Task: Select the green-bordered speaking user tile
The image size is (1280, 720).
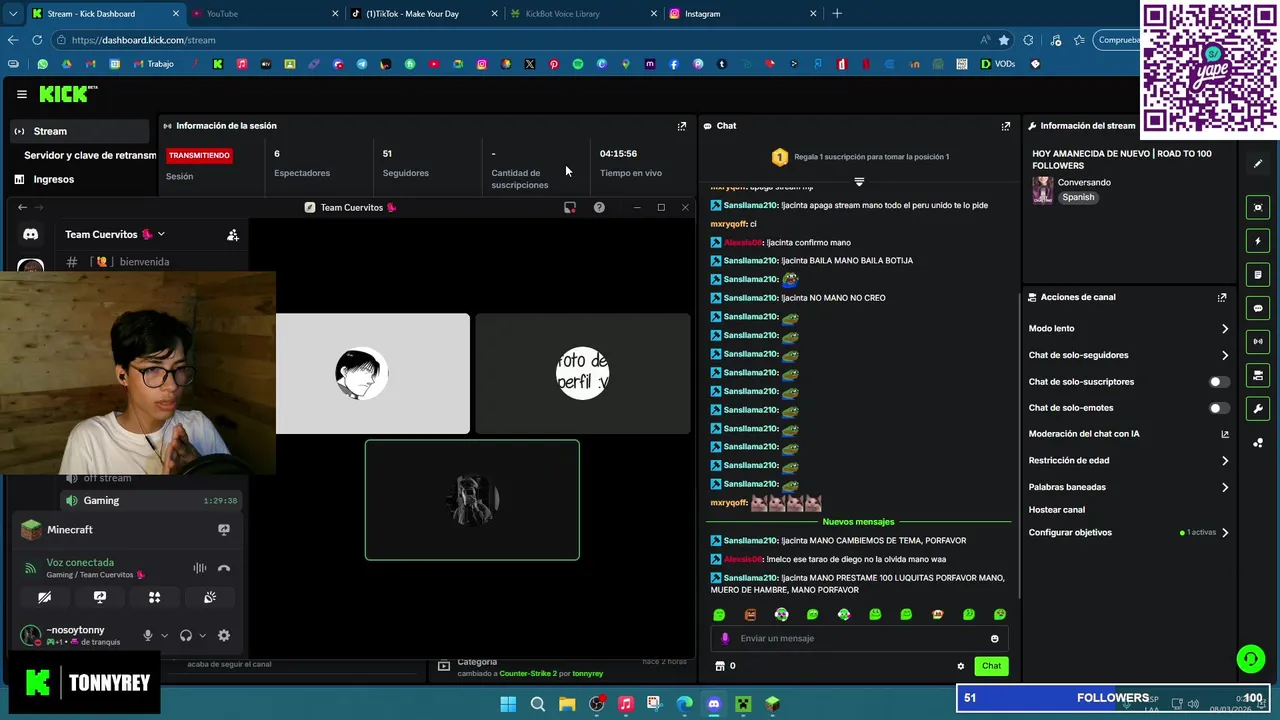Action: (472, 500)
